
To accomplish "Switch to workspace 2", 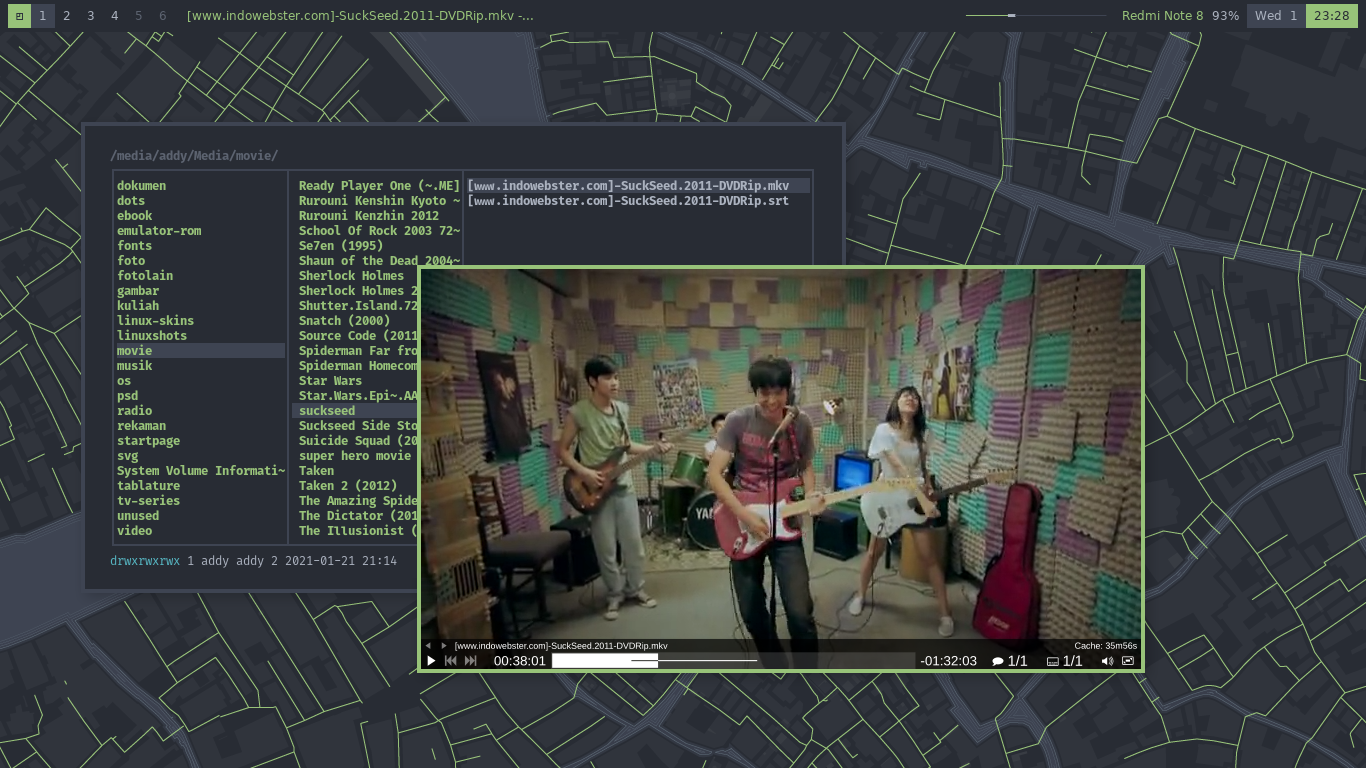I will (66, 16).
